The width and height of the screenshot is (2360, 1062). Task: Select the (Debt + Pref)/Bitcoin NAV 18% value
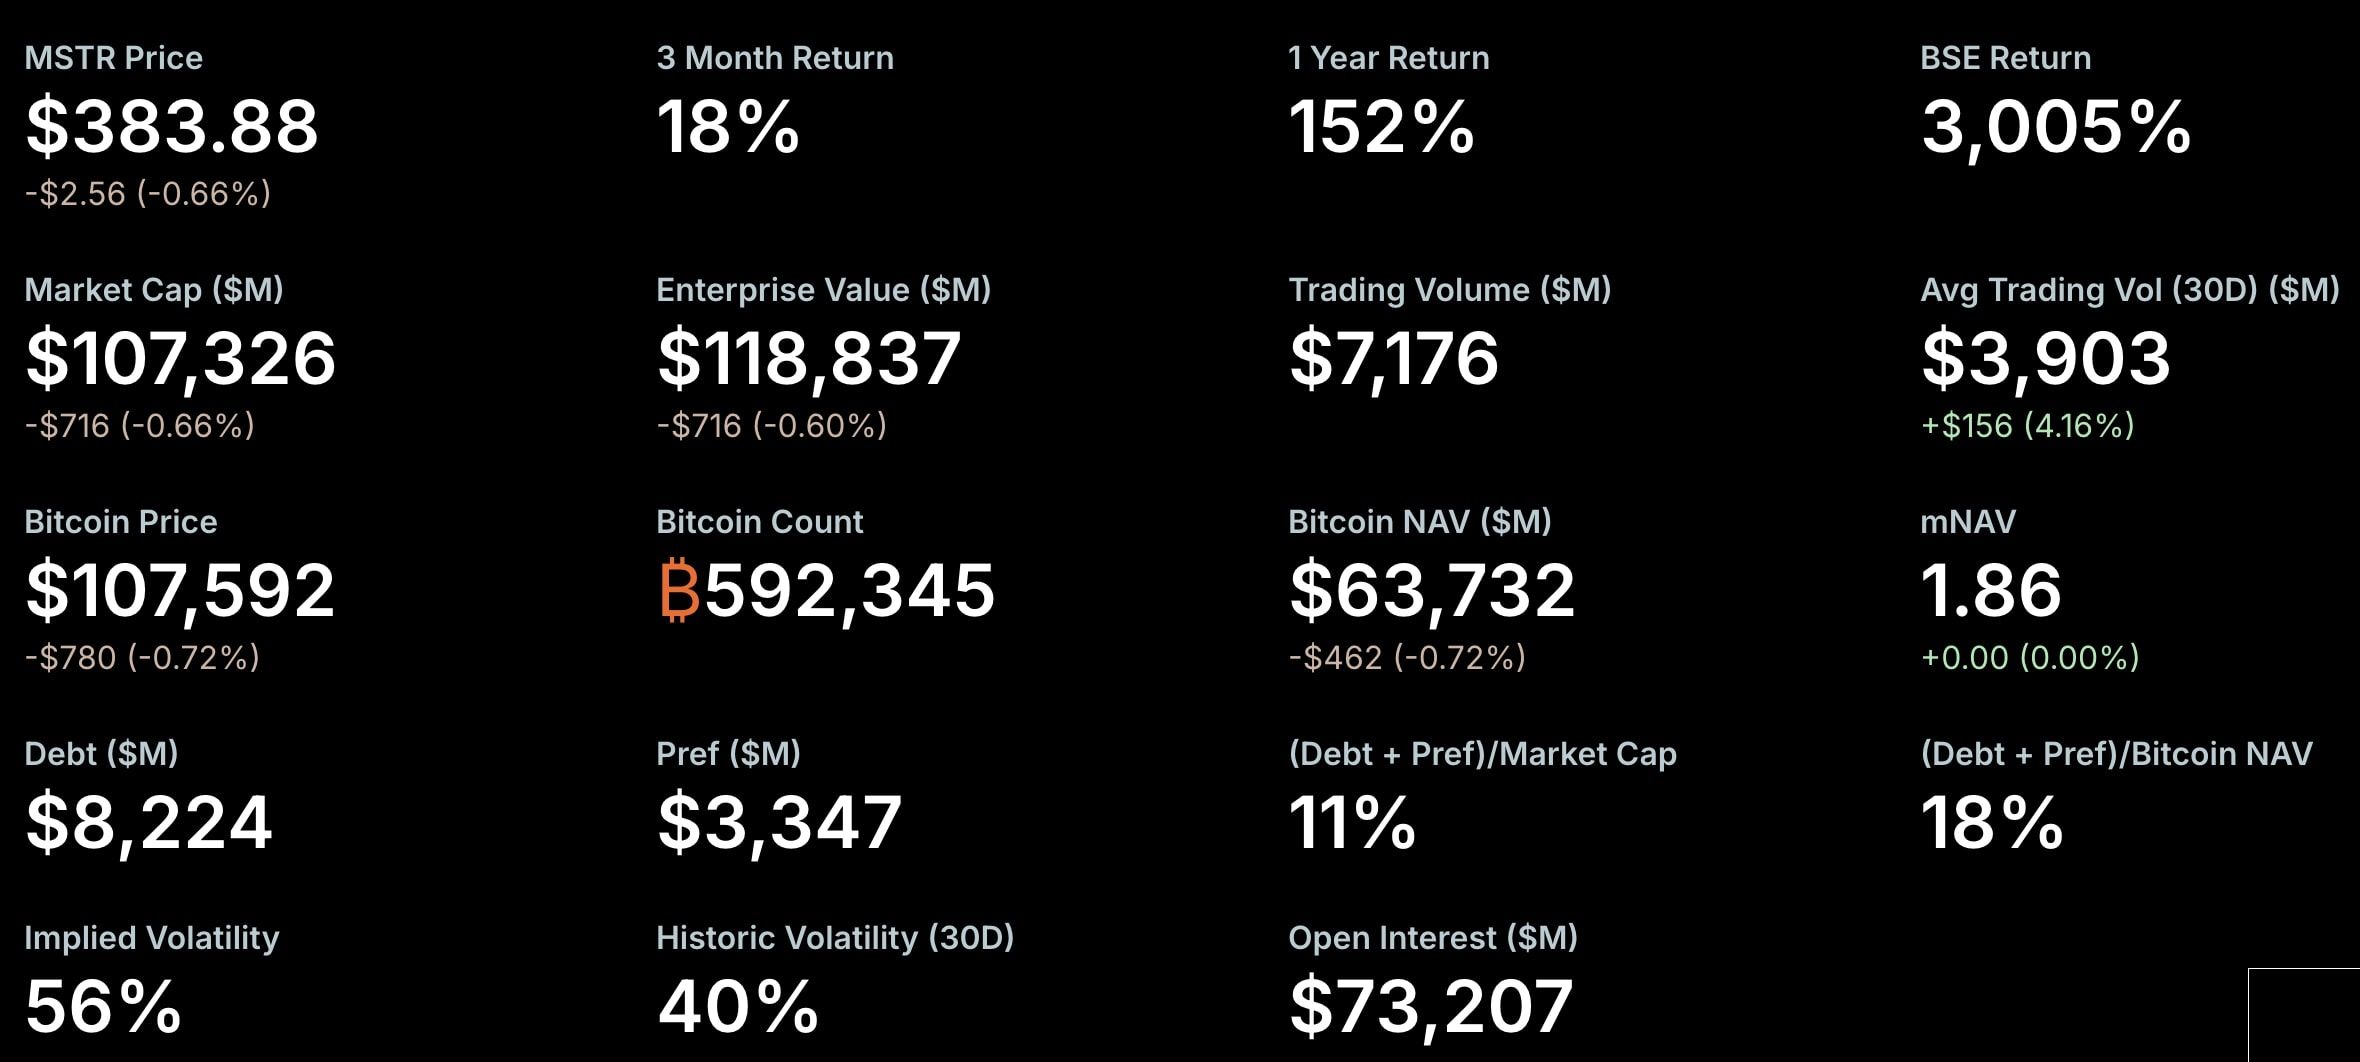(x=1992, y=822)
